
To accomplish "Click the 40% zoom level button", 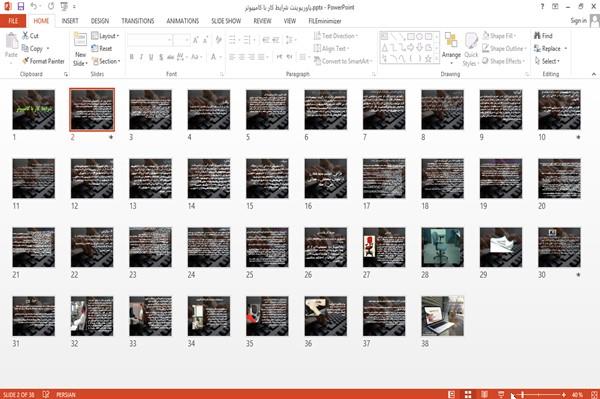I will coord(577,394).
